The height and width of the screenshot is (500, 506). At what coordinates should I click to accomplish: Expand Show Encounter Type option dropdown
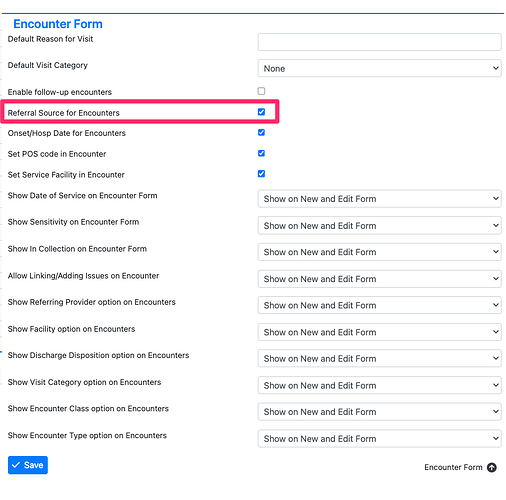click(x=379, y=439)
